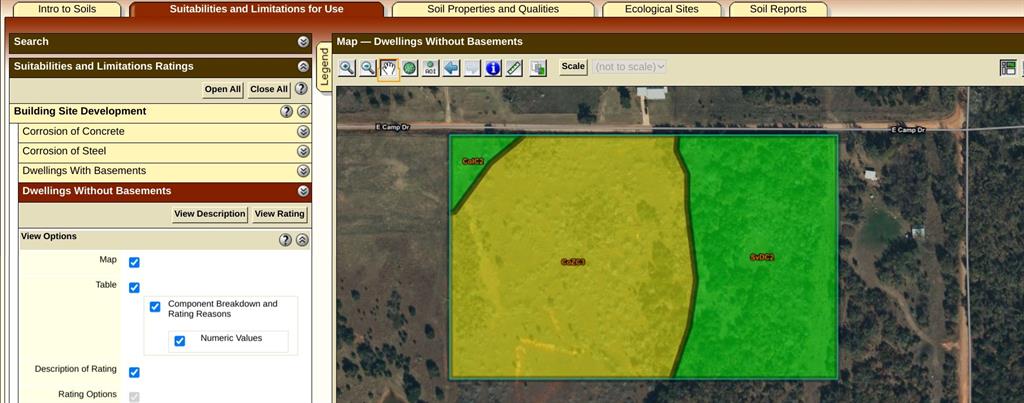Click the View Rating button
Image resolution: width=1024 pixels, height=403 pixels.
[280, 214]
